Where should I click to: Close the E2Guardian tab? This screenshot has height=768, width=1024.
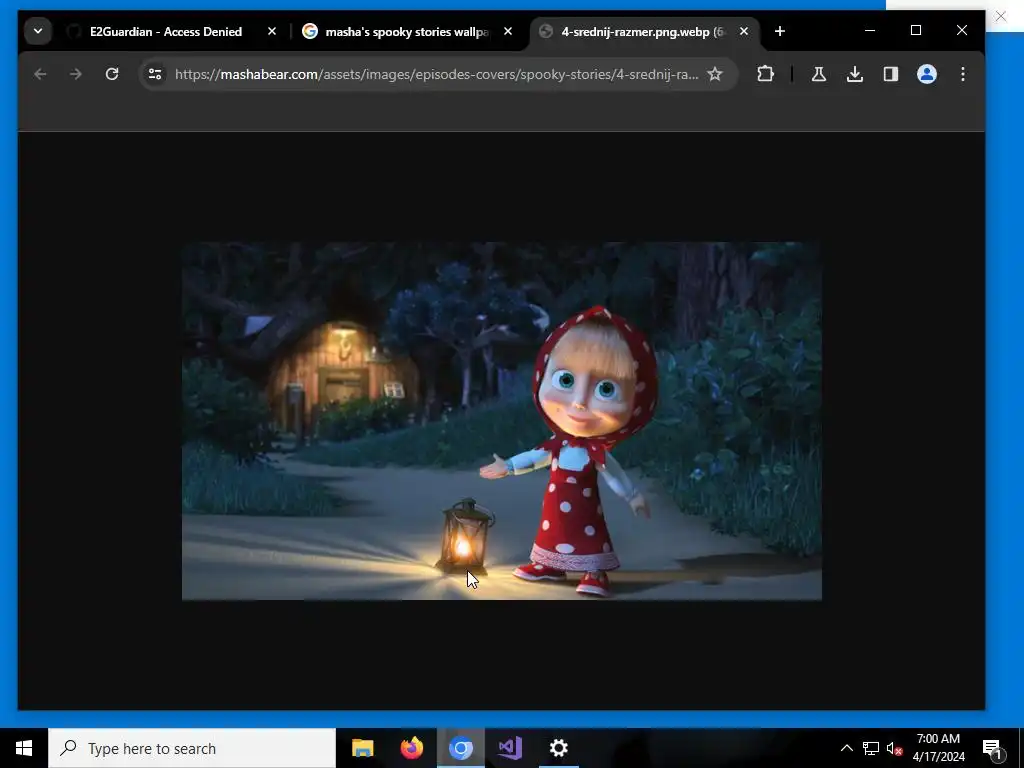point(272,31)
